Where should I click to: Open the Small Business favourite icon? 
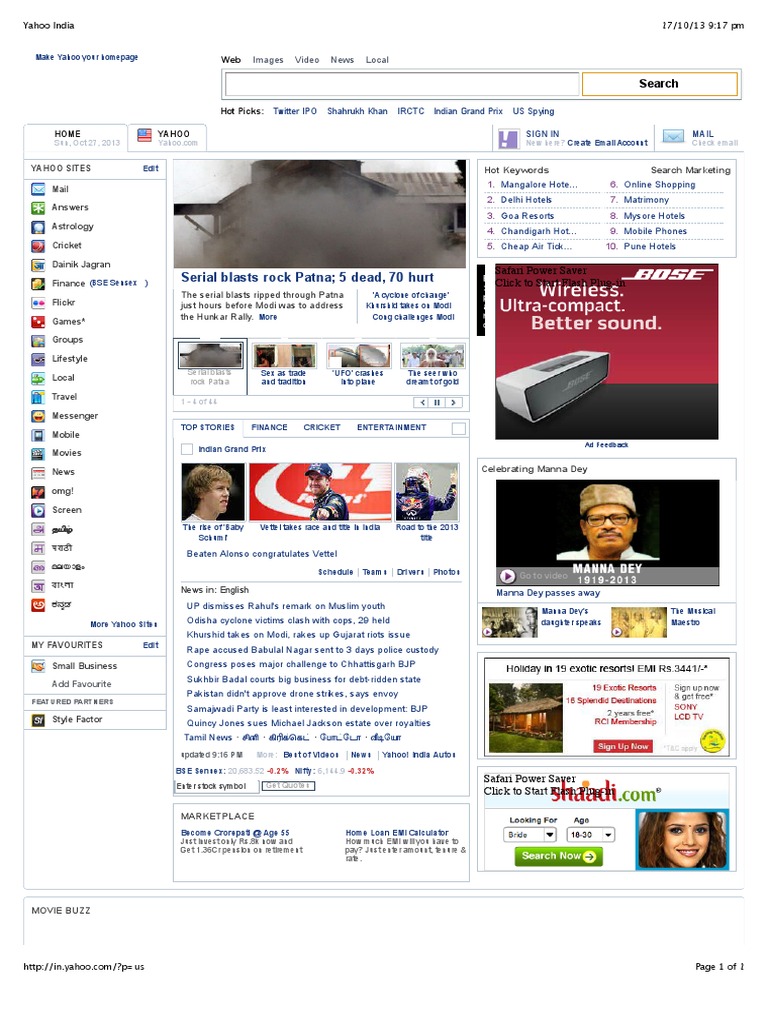(38, 666)
